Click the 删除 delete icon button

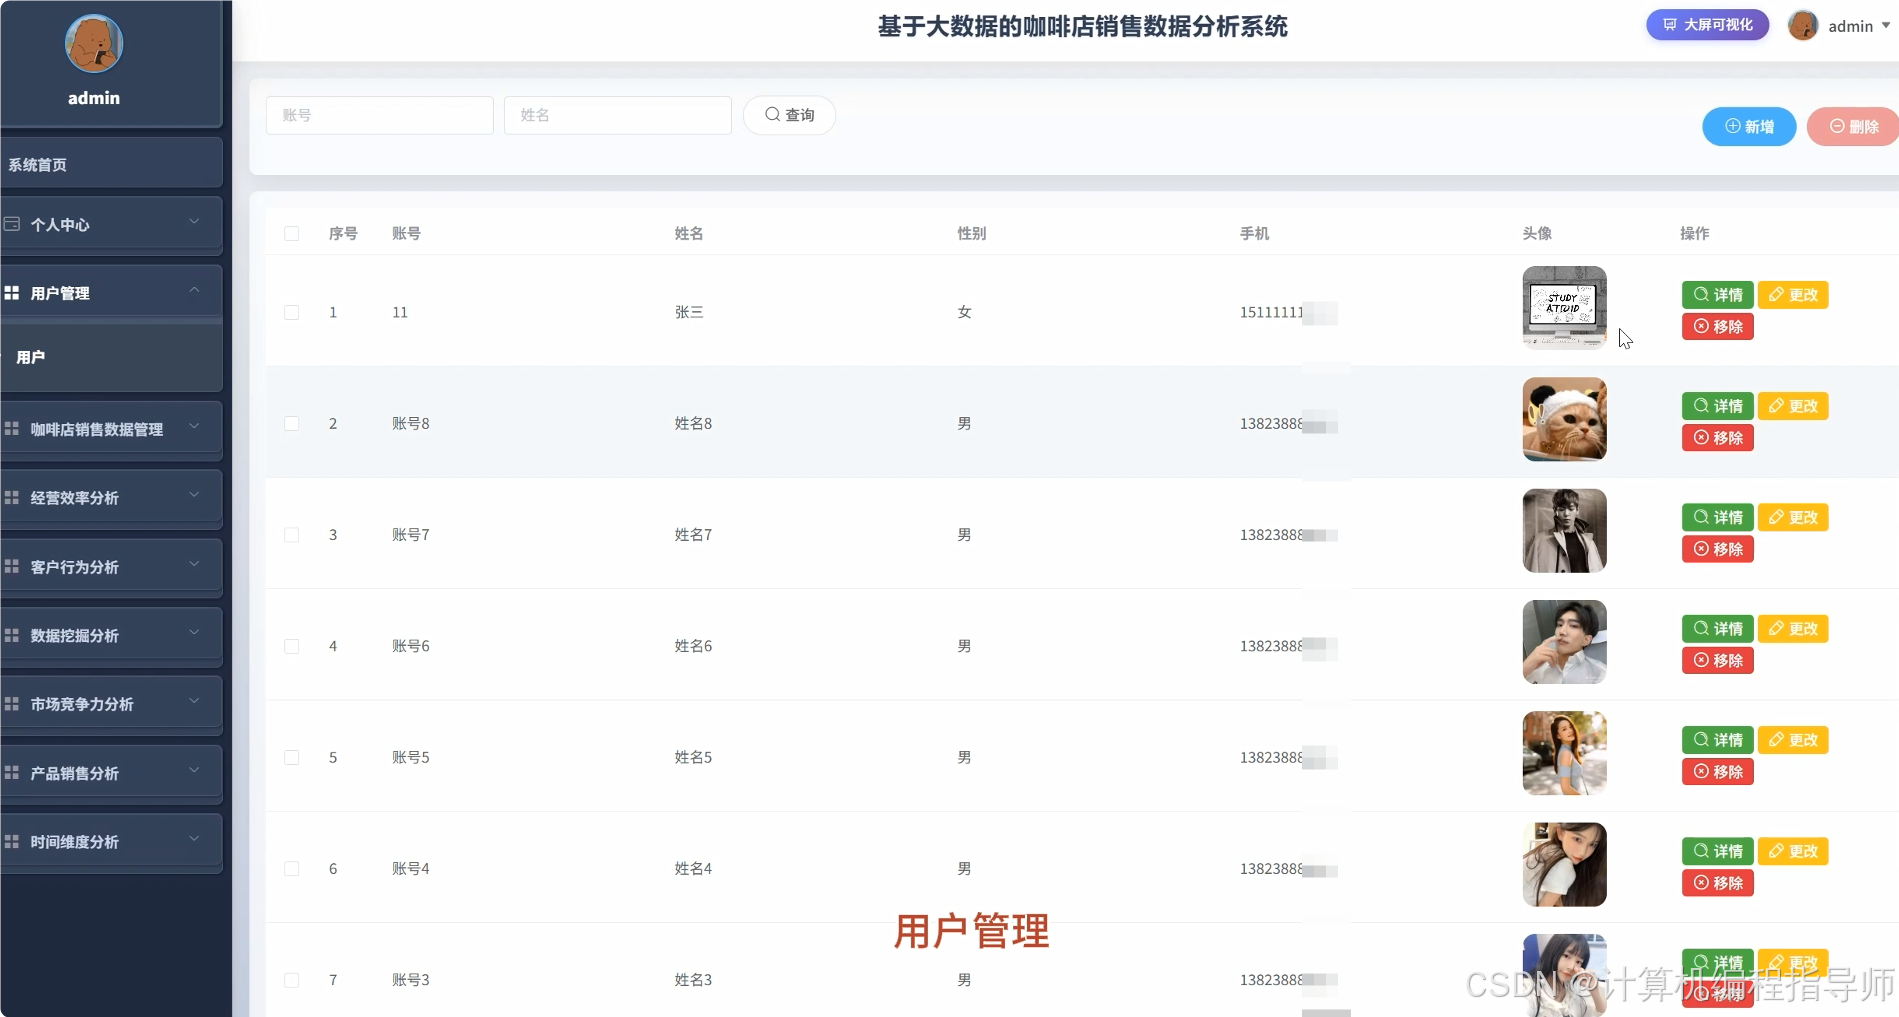tap(1851, 126)
